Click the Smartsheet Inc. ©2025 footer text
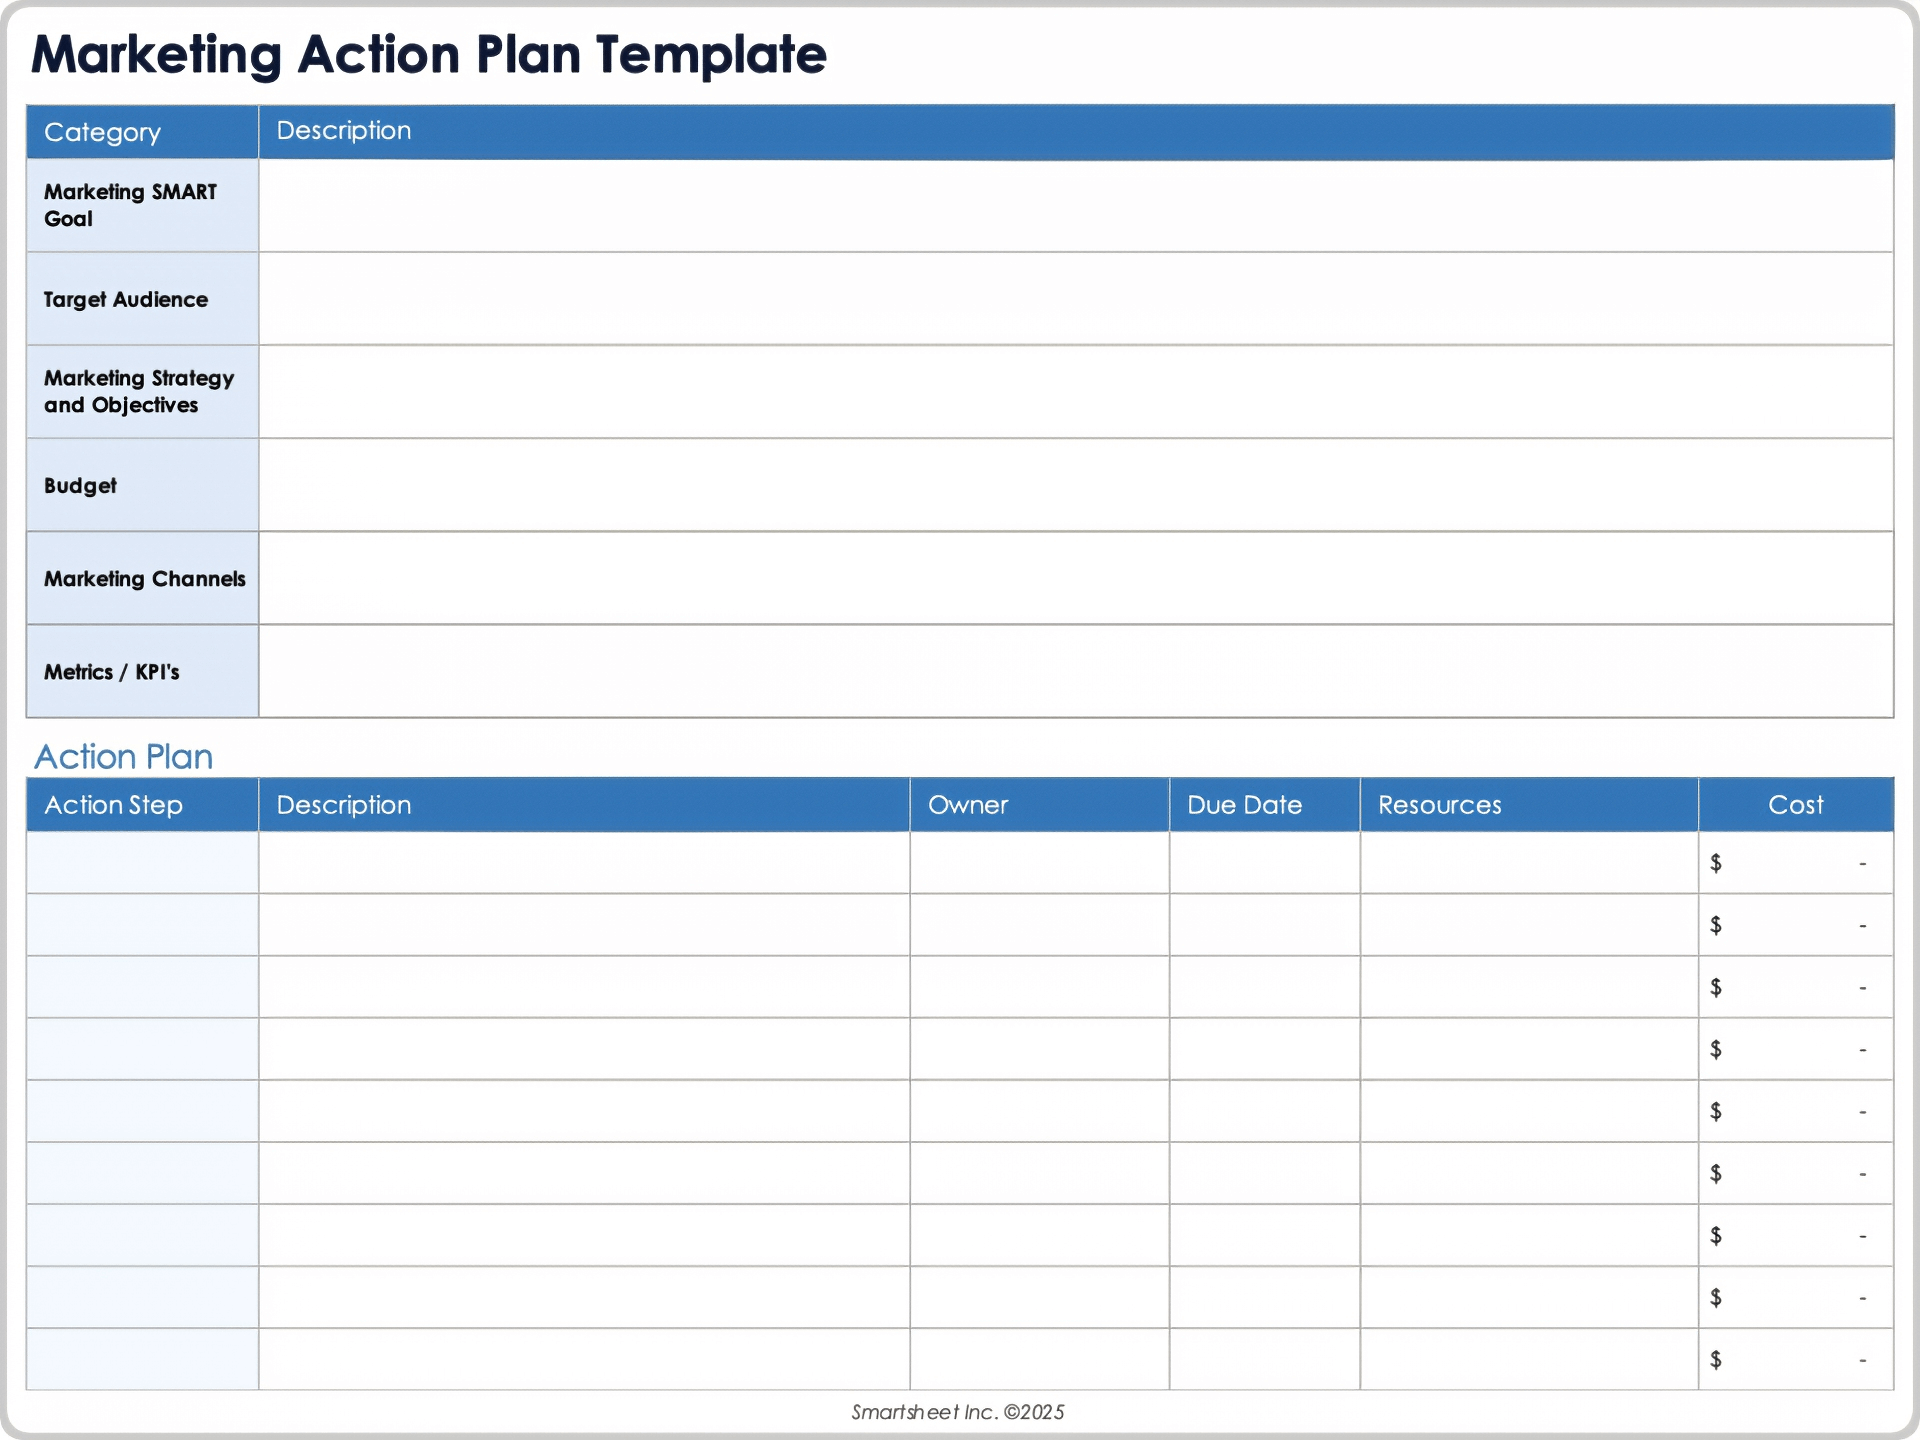This screenshot has width=1920, height=1440. pos(957,1412)
